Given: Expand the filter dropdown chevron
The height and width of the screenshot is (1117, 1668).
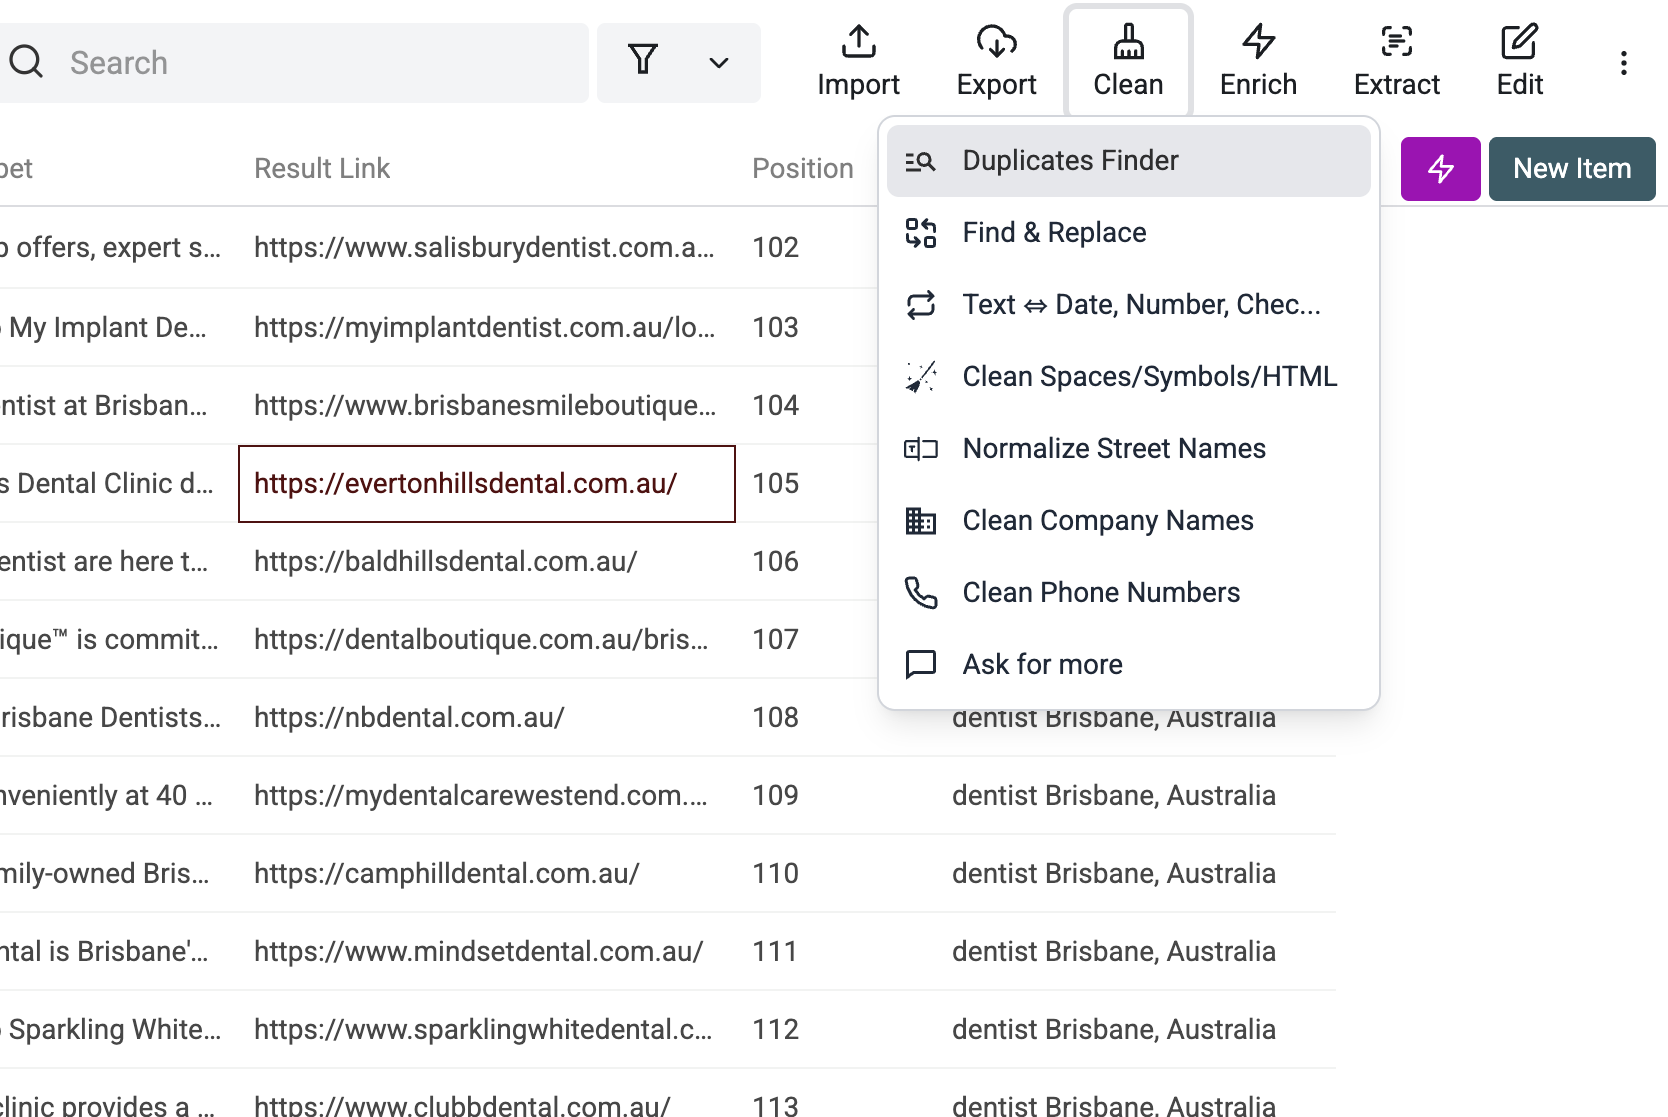Looking at the screenshot, I should (718, 63).
